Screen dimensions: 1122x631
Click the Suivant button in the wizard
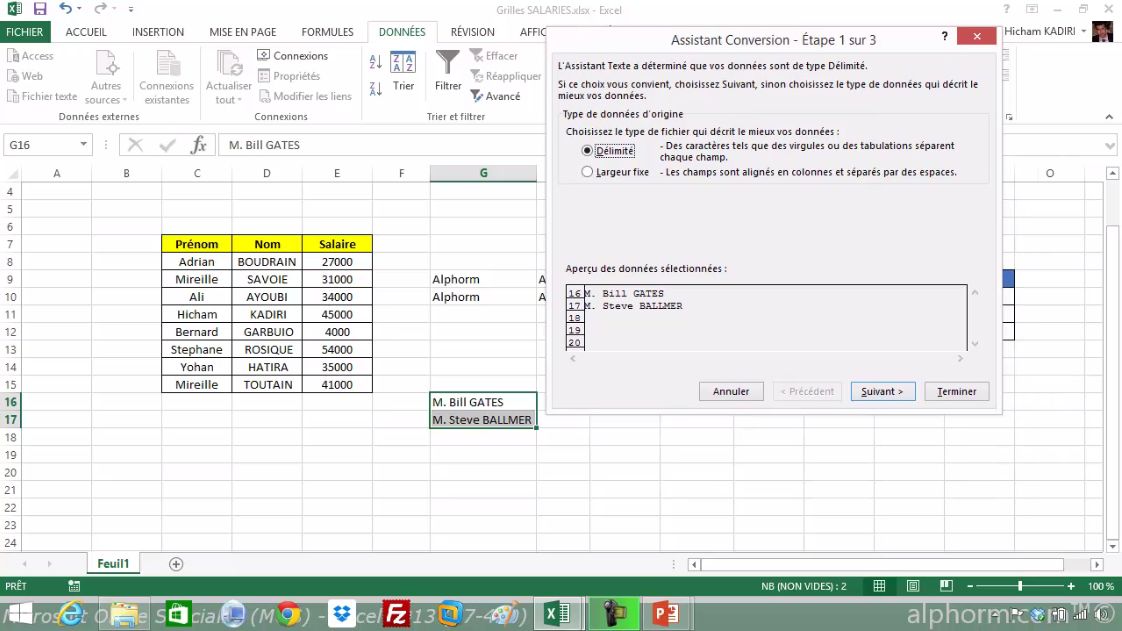click(882, 391)
